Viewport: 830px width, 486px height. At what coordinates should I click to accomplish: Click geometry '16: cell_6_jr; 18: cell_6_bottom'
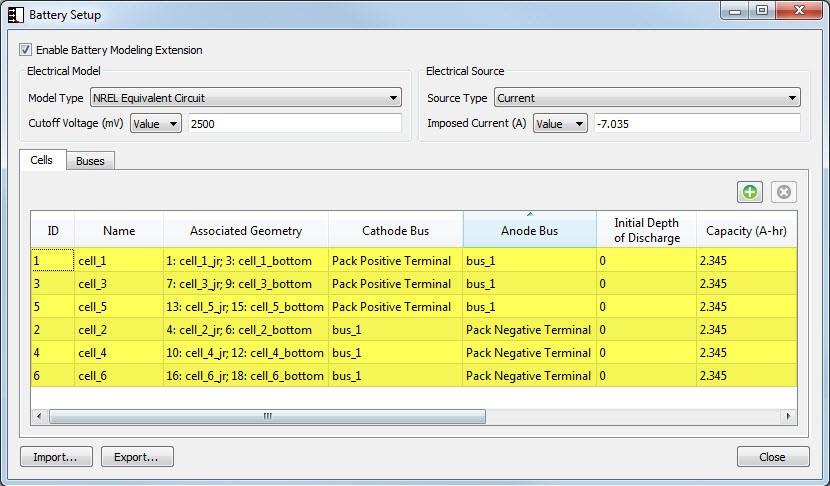pos(245,376)
